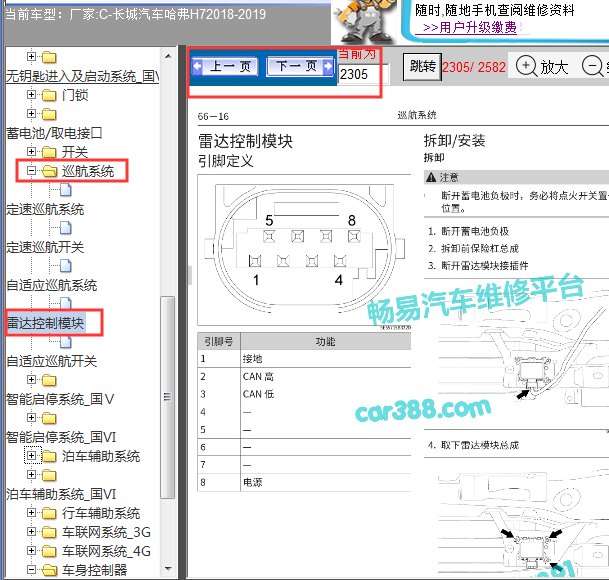The image size is (609, 580).
Task: Click the tree panel scroll down arrow
Action: (168, 569)
